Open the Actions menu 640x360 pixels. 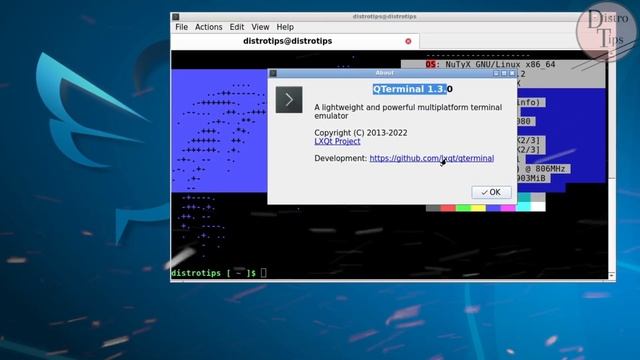tap(209, 27)
